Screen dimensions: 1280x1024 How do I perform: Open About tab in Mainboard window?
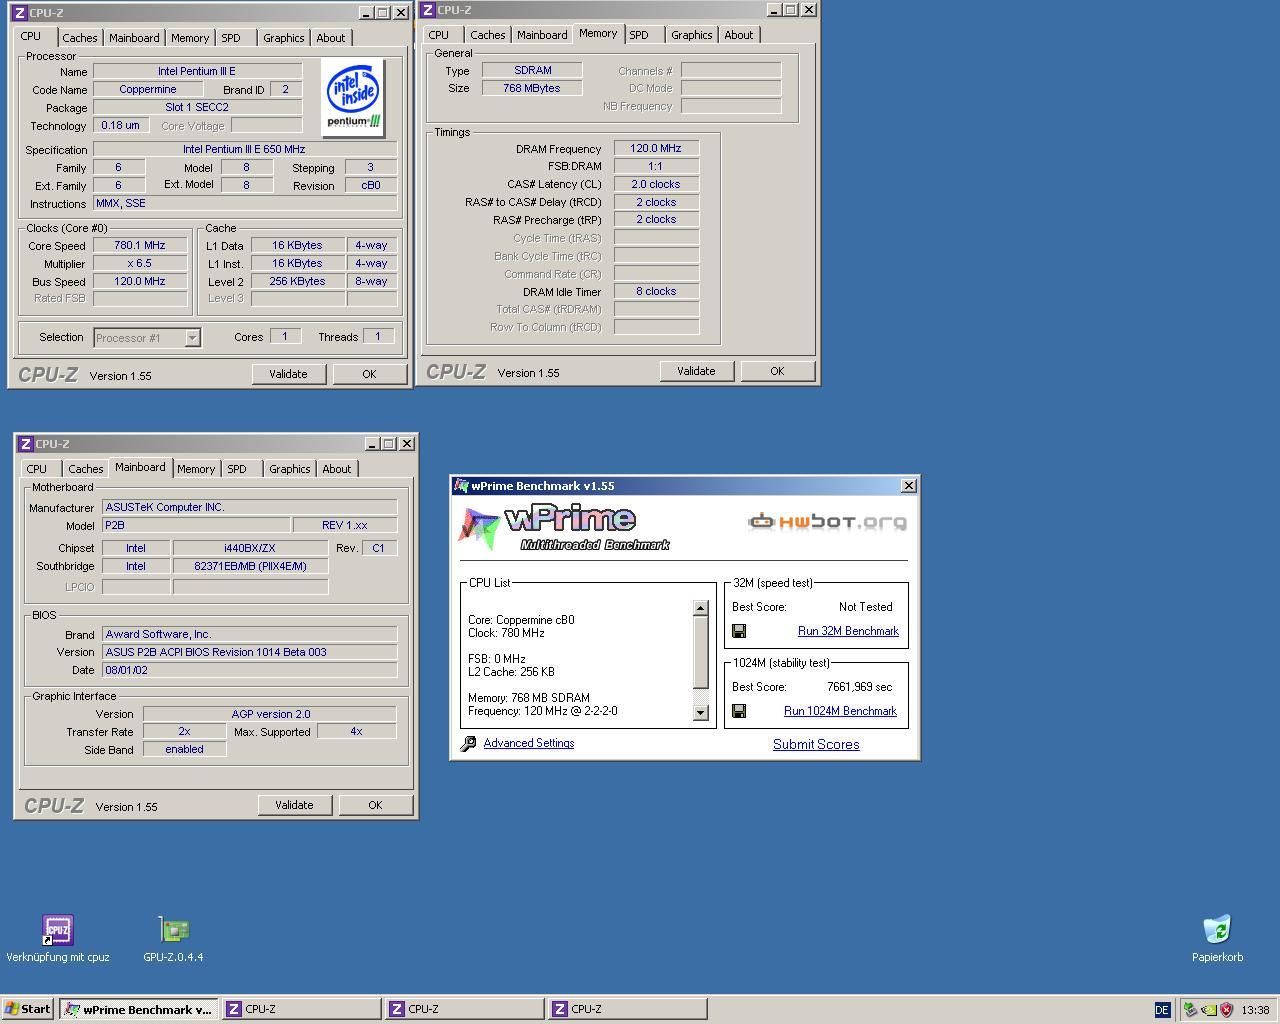click(337, 469)
